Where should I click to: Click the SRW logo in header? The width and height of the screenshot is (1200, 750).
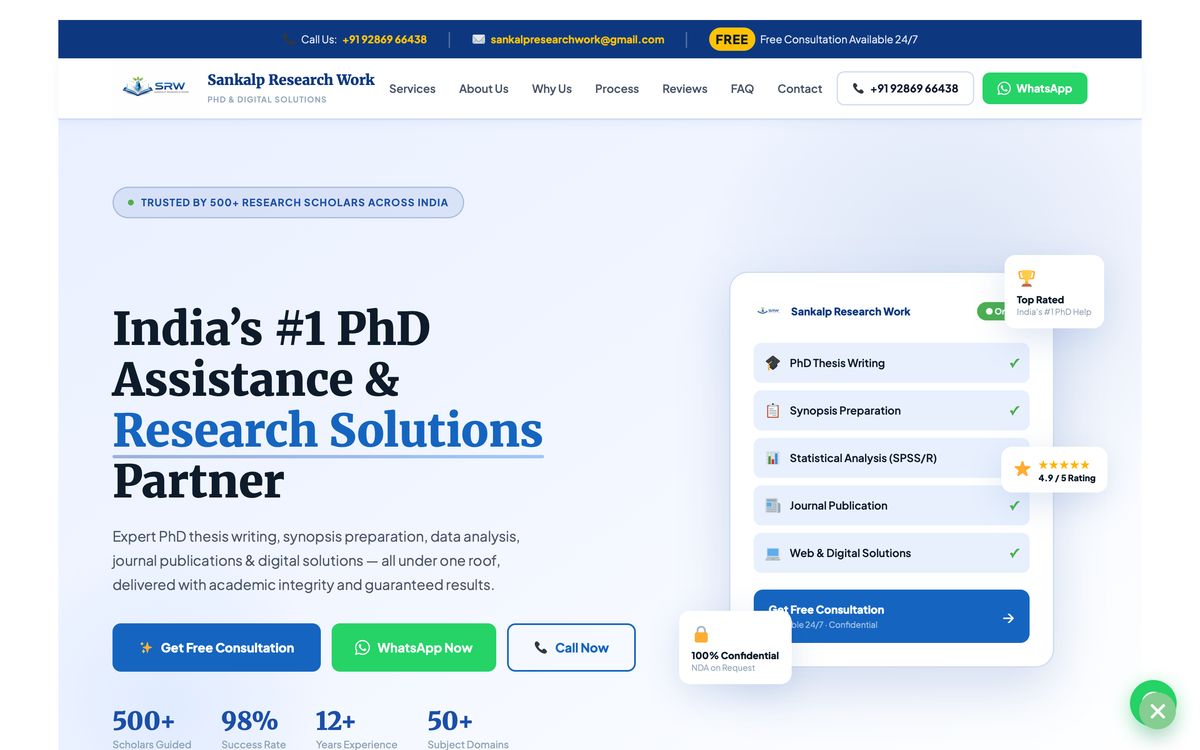click(155, 88)
